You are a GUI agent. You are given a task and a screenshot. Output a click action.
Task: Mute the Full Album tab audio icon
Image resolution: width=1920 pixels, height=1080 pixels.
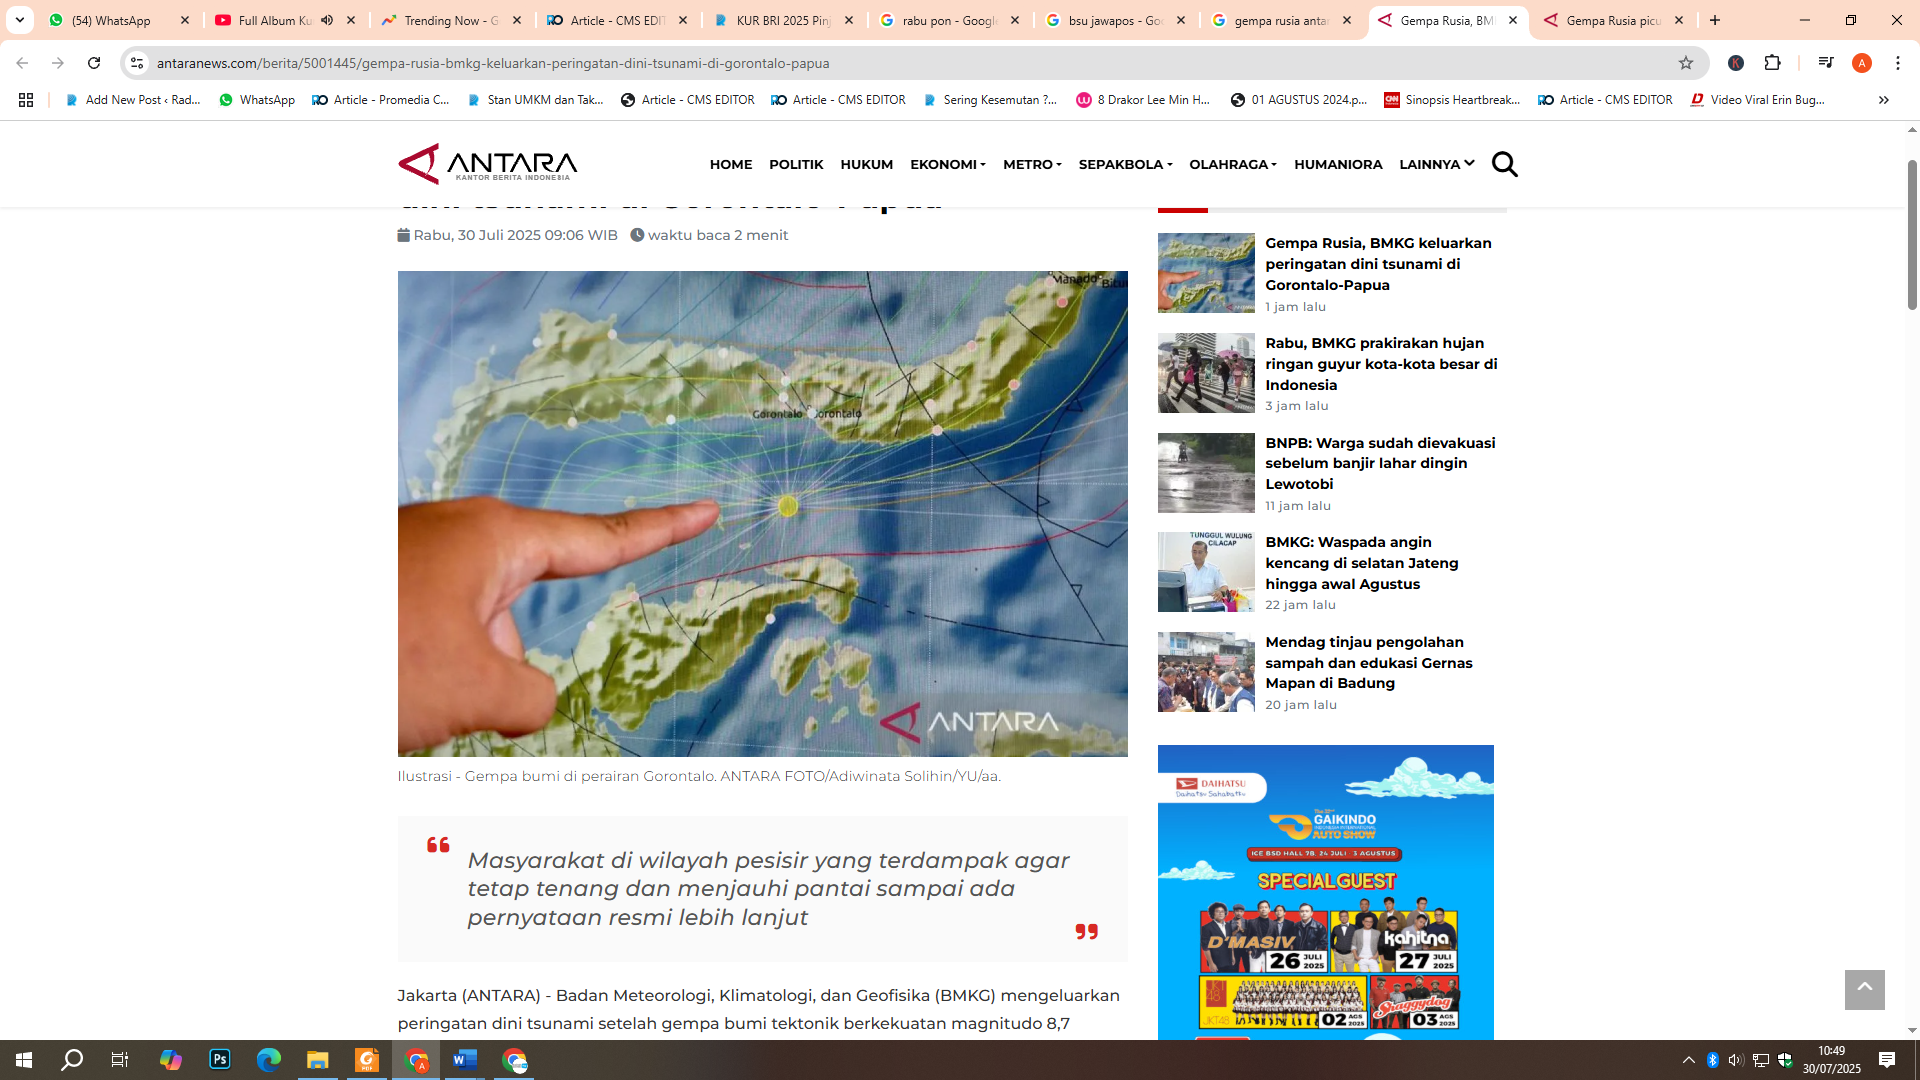[327, 20]
